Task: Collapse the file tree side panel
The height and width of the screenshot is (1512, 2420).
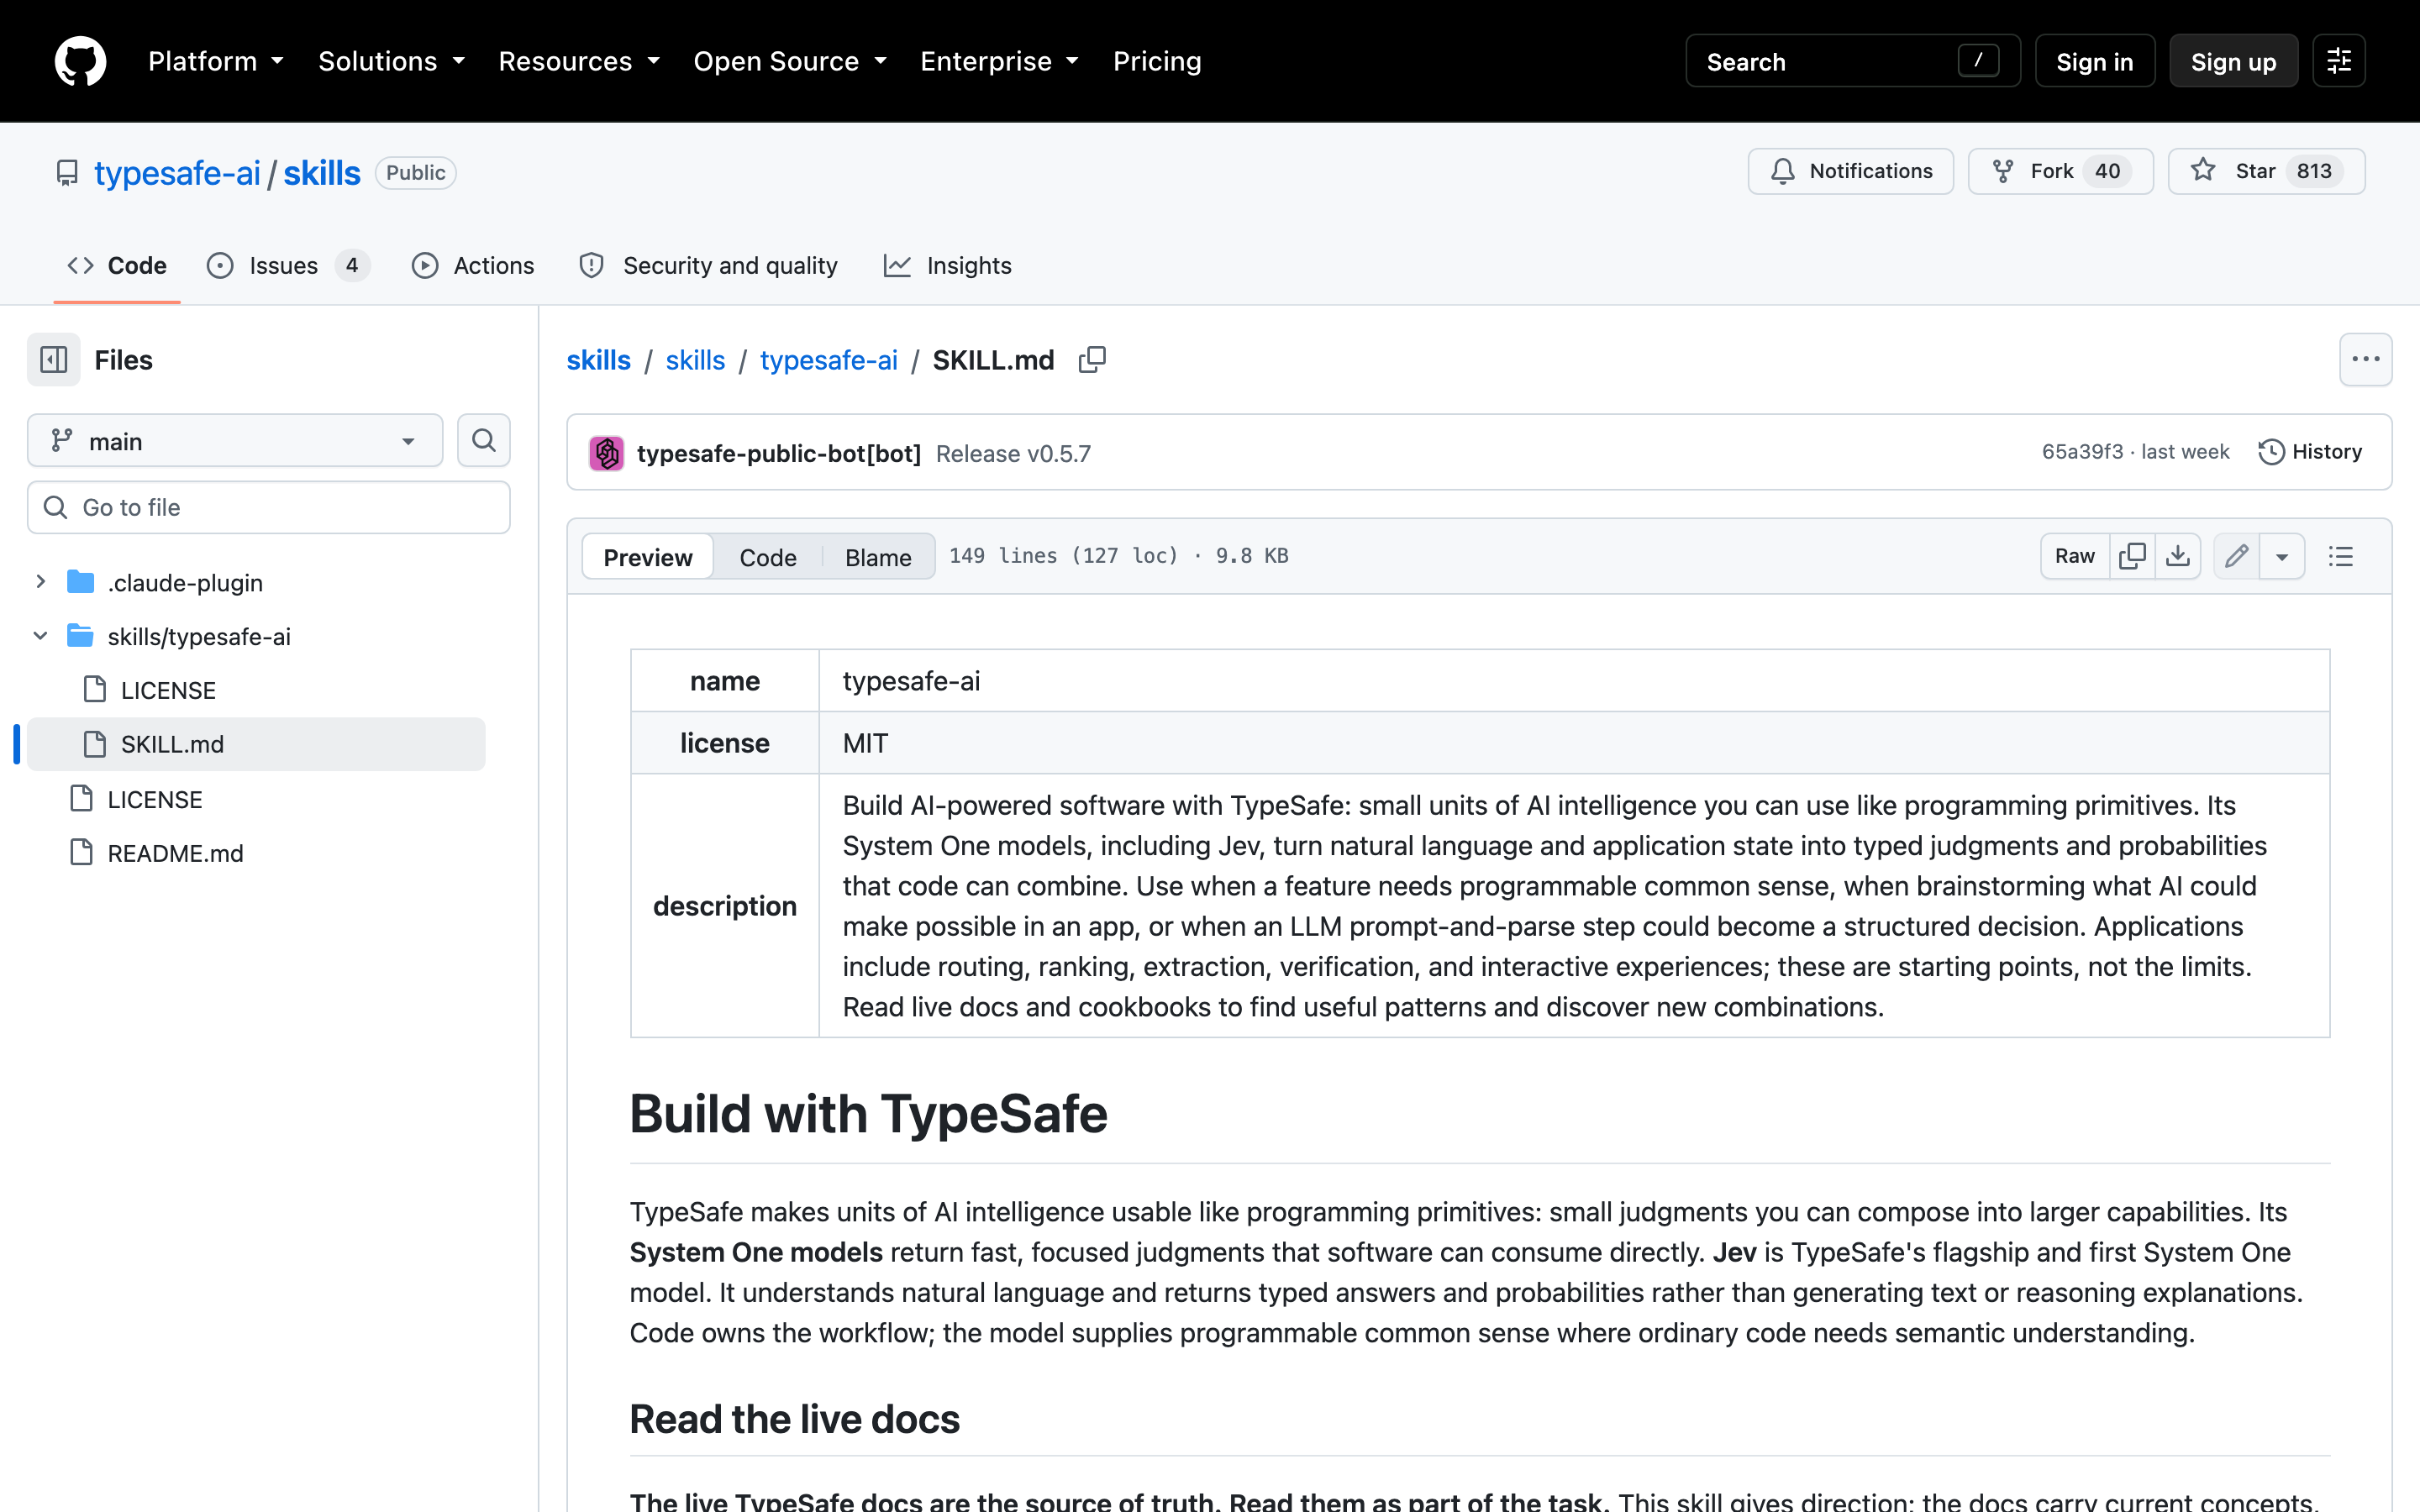Action: click(53, 360)
